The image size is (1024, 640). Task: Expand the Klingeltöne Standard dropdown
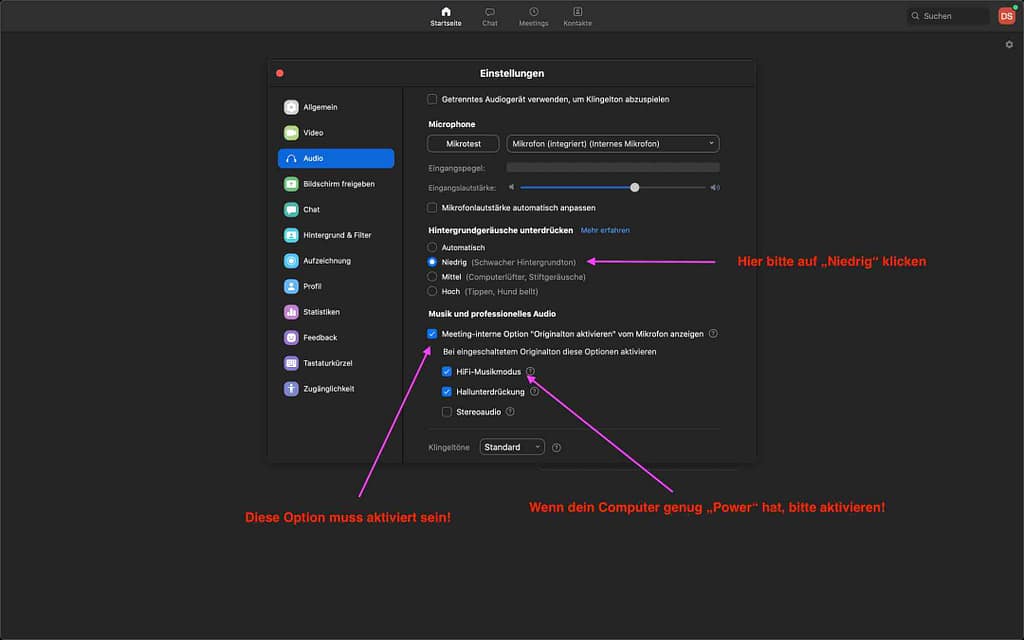tap(512, 447)
